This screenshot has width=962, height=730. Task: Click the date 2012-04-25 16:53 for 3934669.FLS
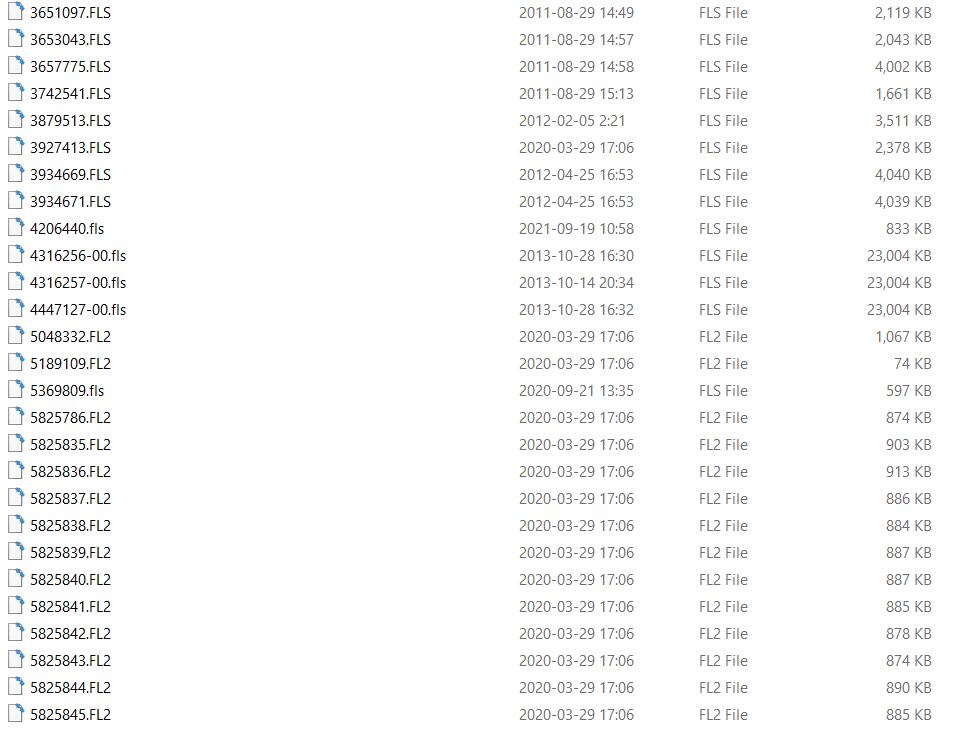576,175
